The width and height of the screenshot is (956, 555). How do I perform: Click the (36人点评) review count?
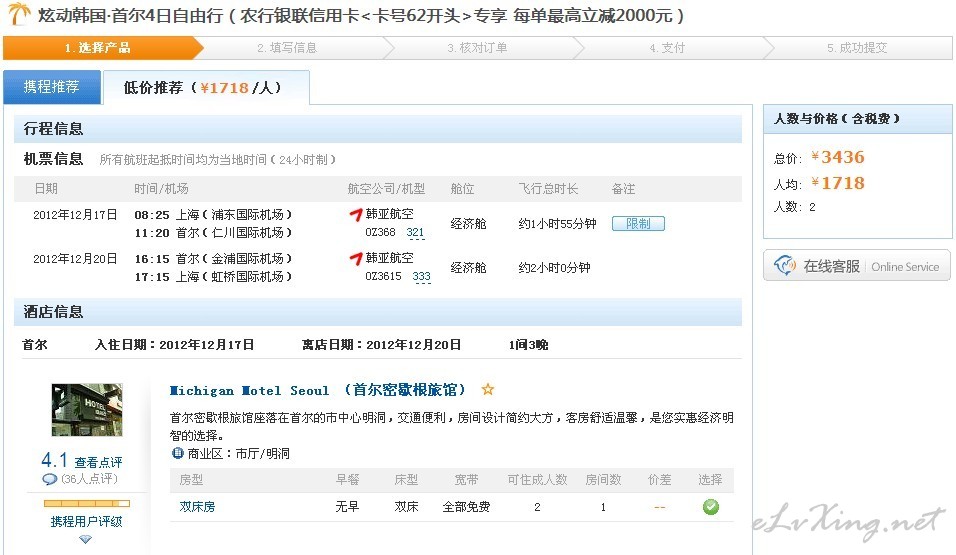click(89, 479)
